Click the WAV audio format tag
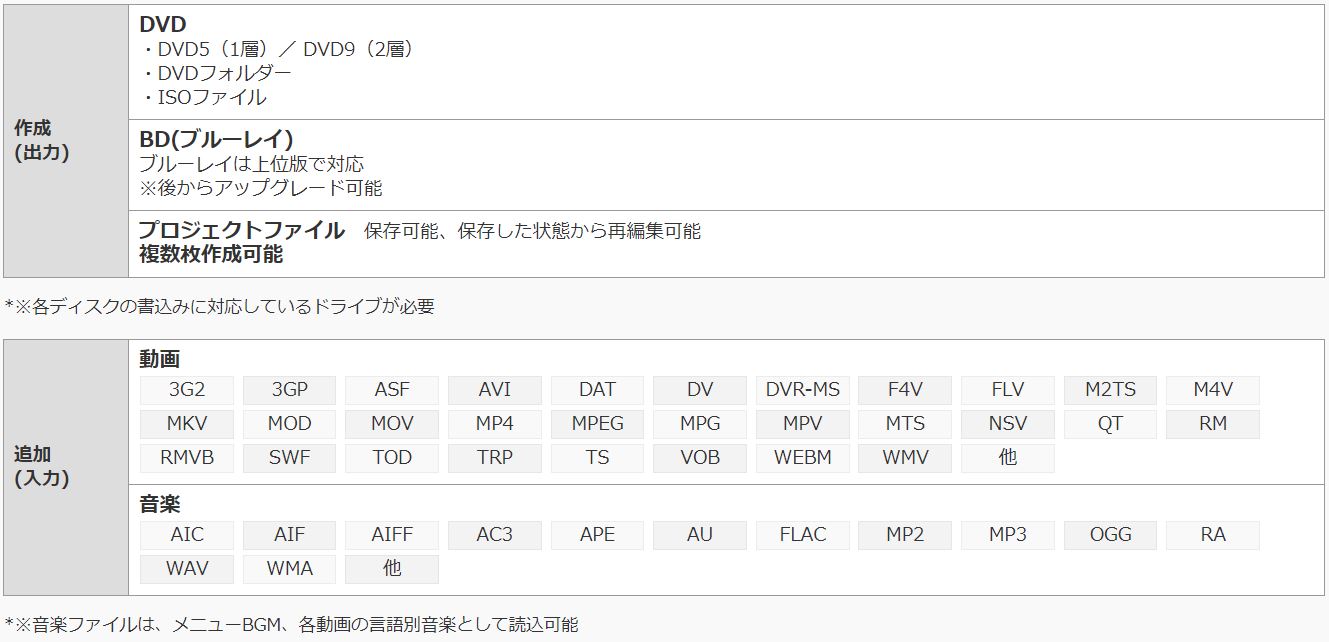The width and height of the screenshot is (1329, 642). pyautogui.click(x=187, y=569)
